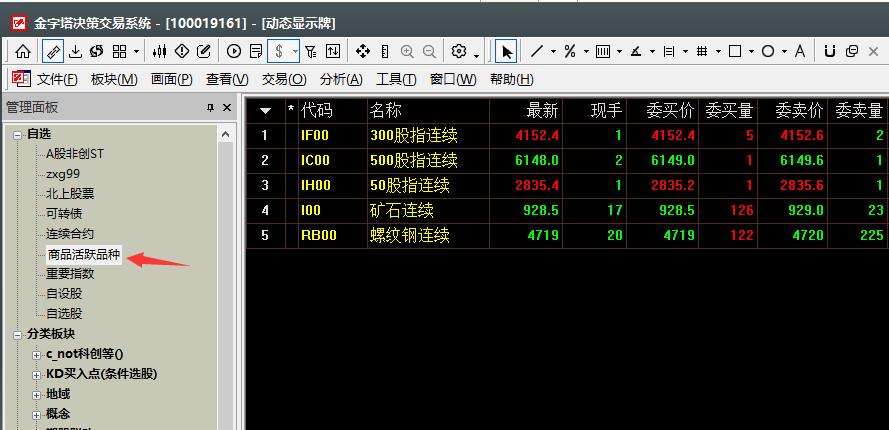The width and height of the screenshot is (889, 430).
Task: Open the layout grid dropdown arrow
Action: [136, 52]
